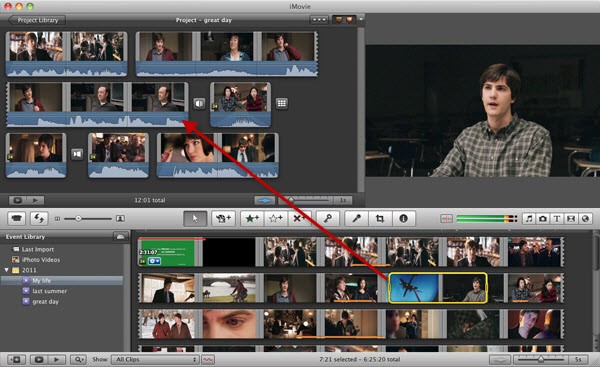The image size is (600, 367).
Task: Swap events and projects areas
Action: click(39, 219)
